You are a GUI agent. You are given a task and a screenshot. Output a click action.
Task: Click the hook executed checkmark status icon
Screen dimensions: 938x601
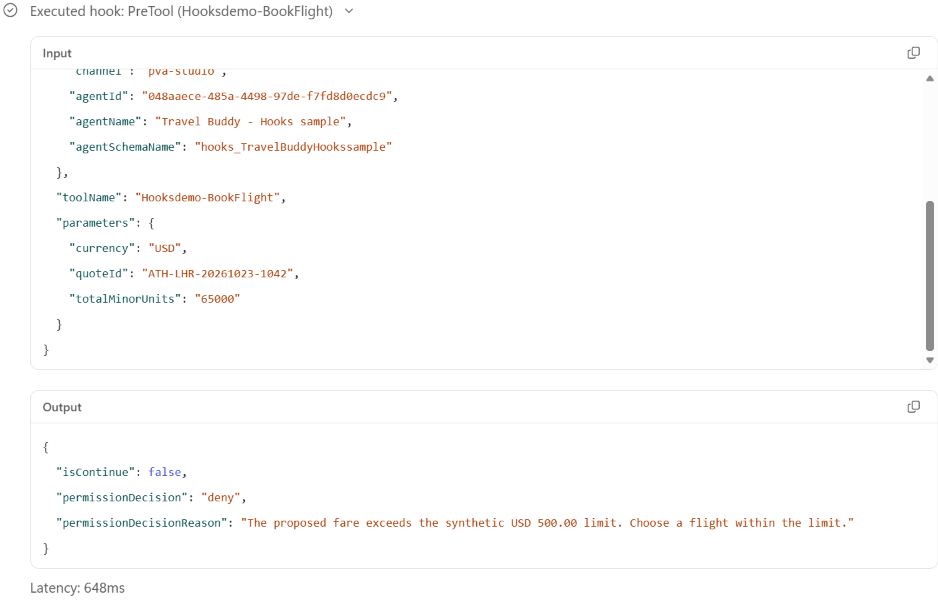click(x=11, y=11)
